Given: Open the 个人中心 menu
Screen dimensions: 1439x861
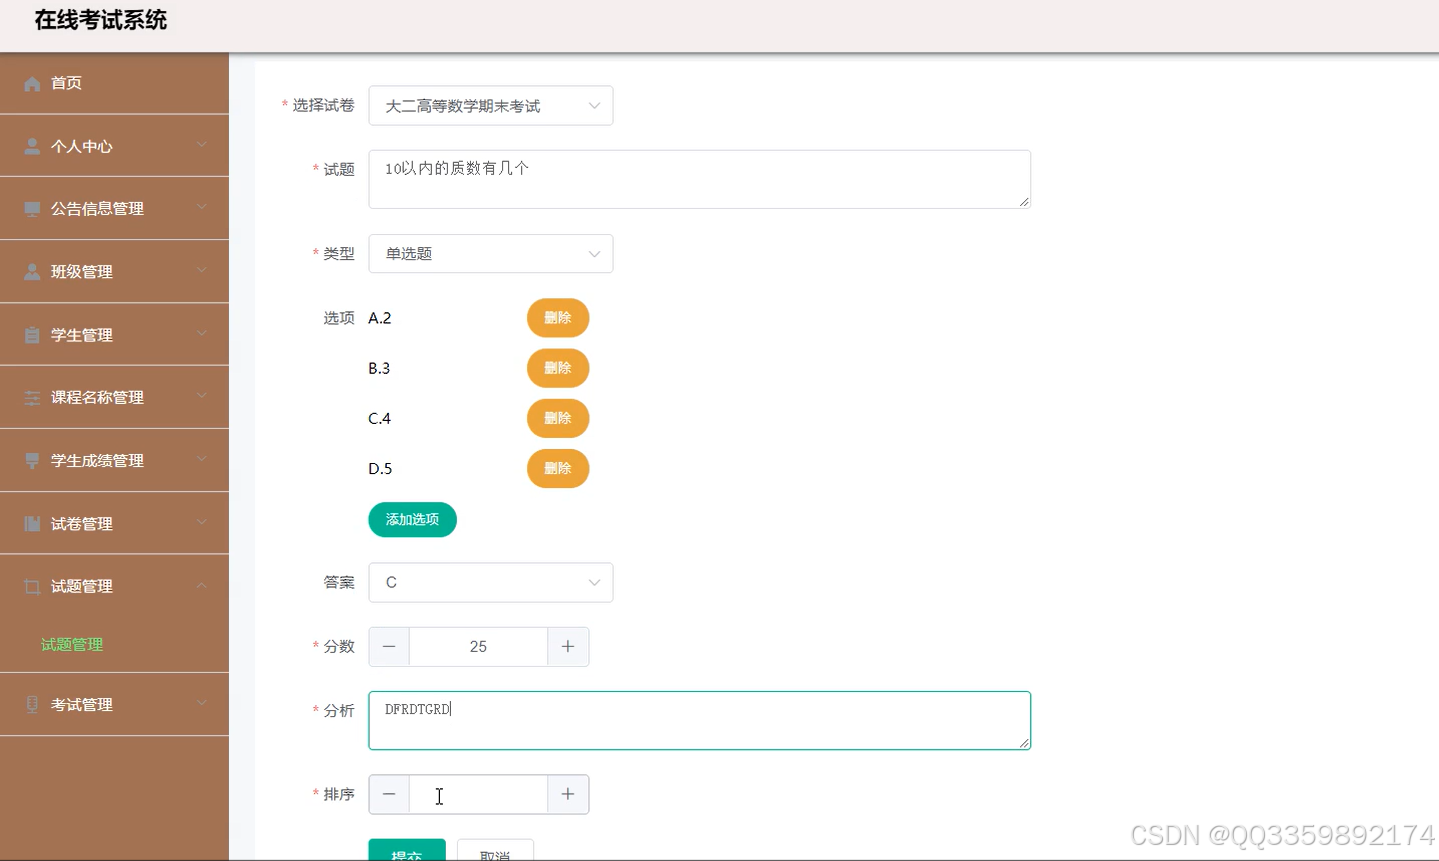Looking at the screenshot, I should pyautogui.click(x=114, y=146).
